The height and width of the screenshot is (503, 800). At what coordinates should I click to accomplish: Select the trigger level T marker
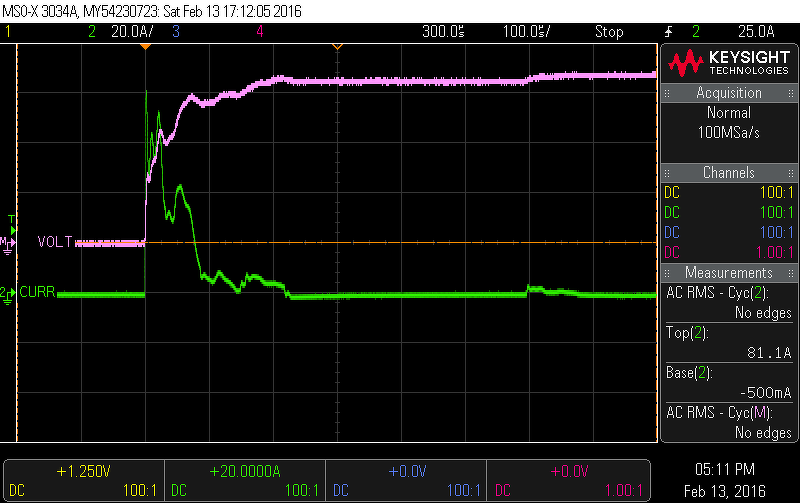[x=12, y=224]
